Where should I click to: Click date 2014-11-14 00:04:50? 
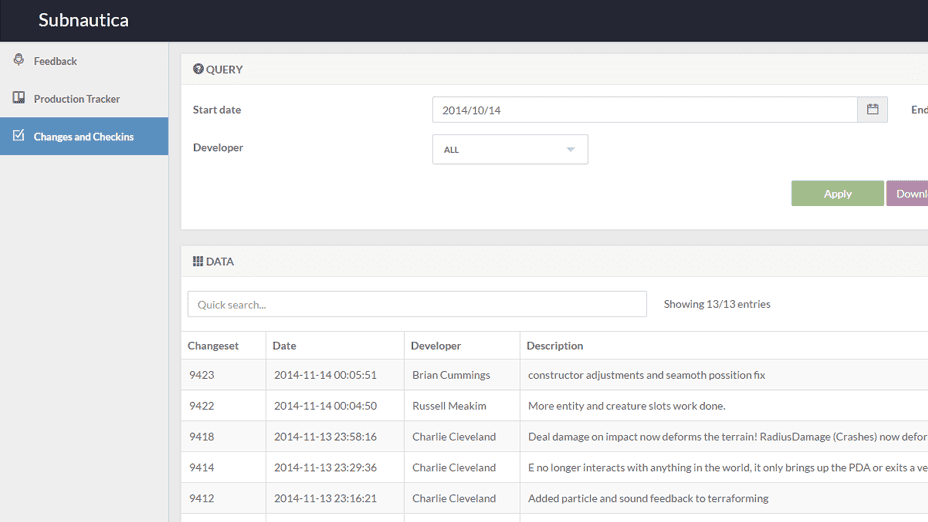326,405
